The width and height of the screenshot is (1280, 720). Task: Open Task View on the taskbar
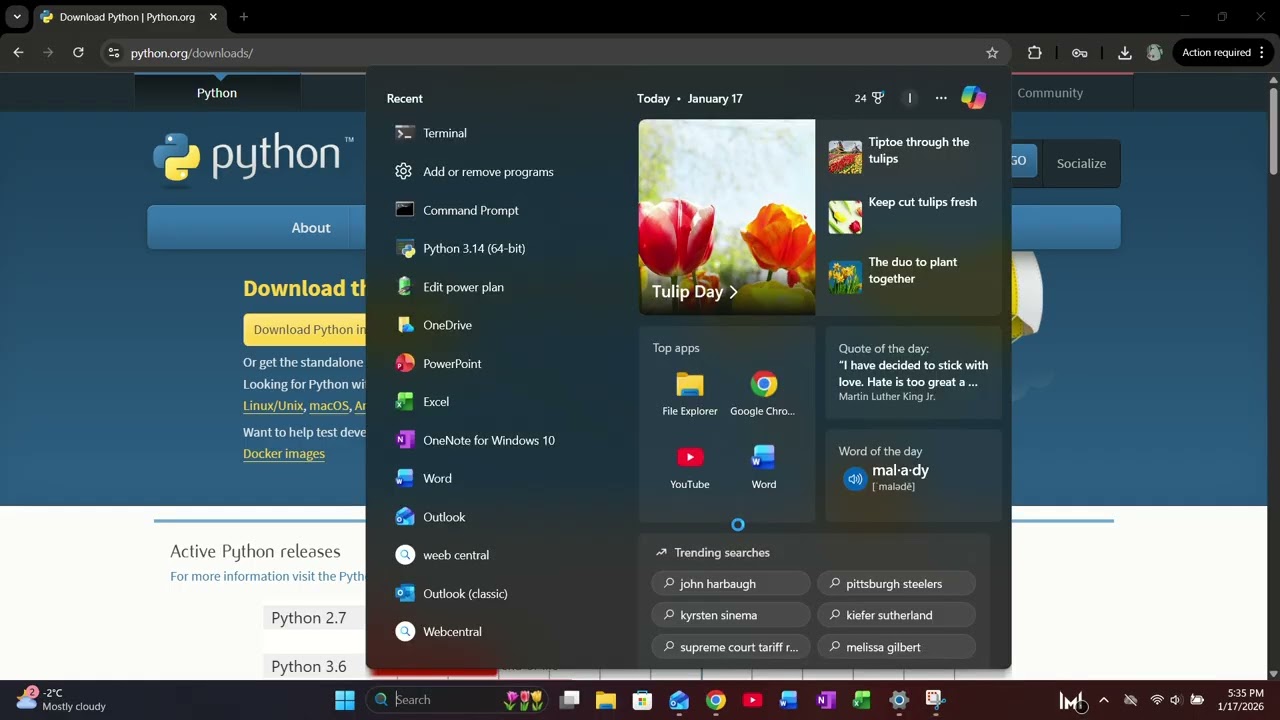569,700
